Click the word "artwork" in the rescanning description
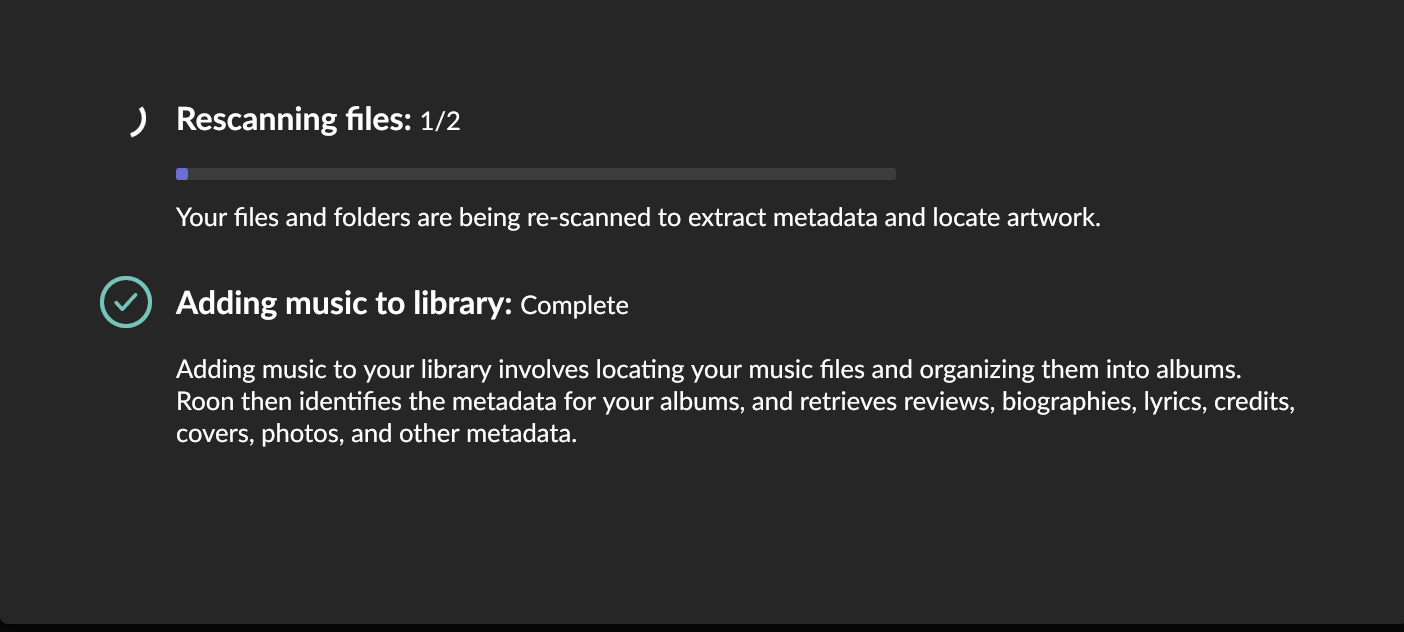The height and width of the screenshot is (632, 1404). pyautogui.click(x=1057, y=217)
